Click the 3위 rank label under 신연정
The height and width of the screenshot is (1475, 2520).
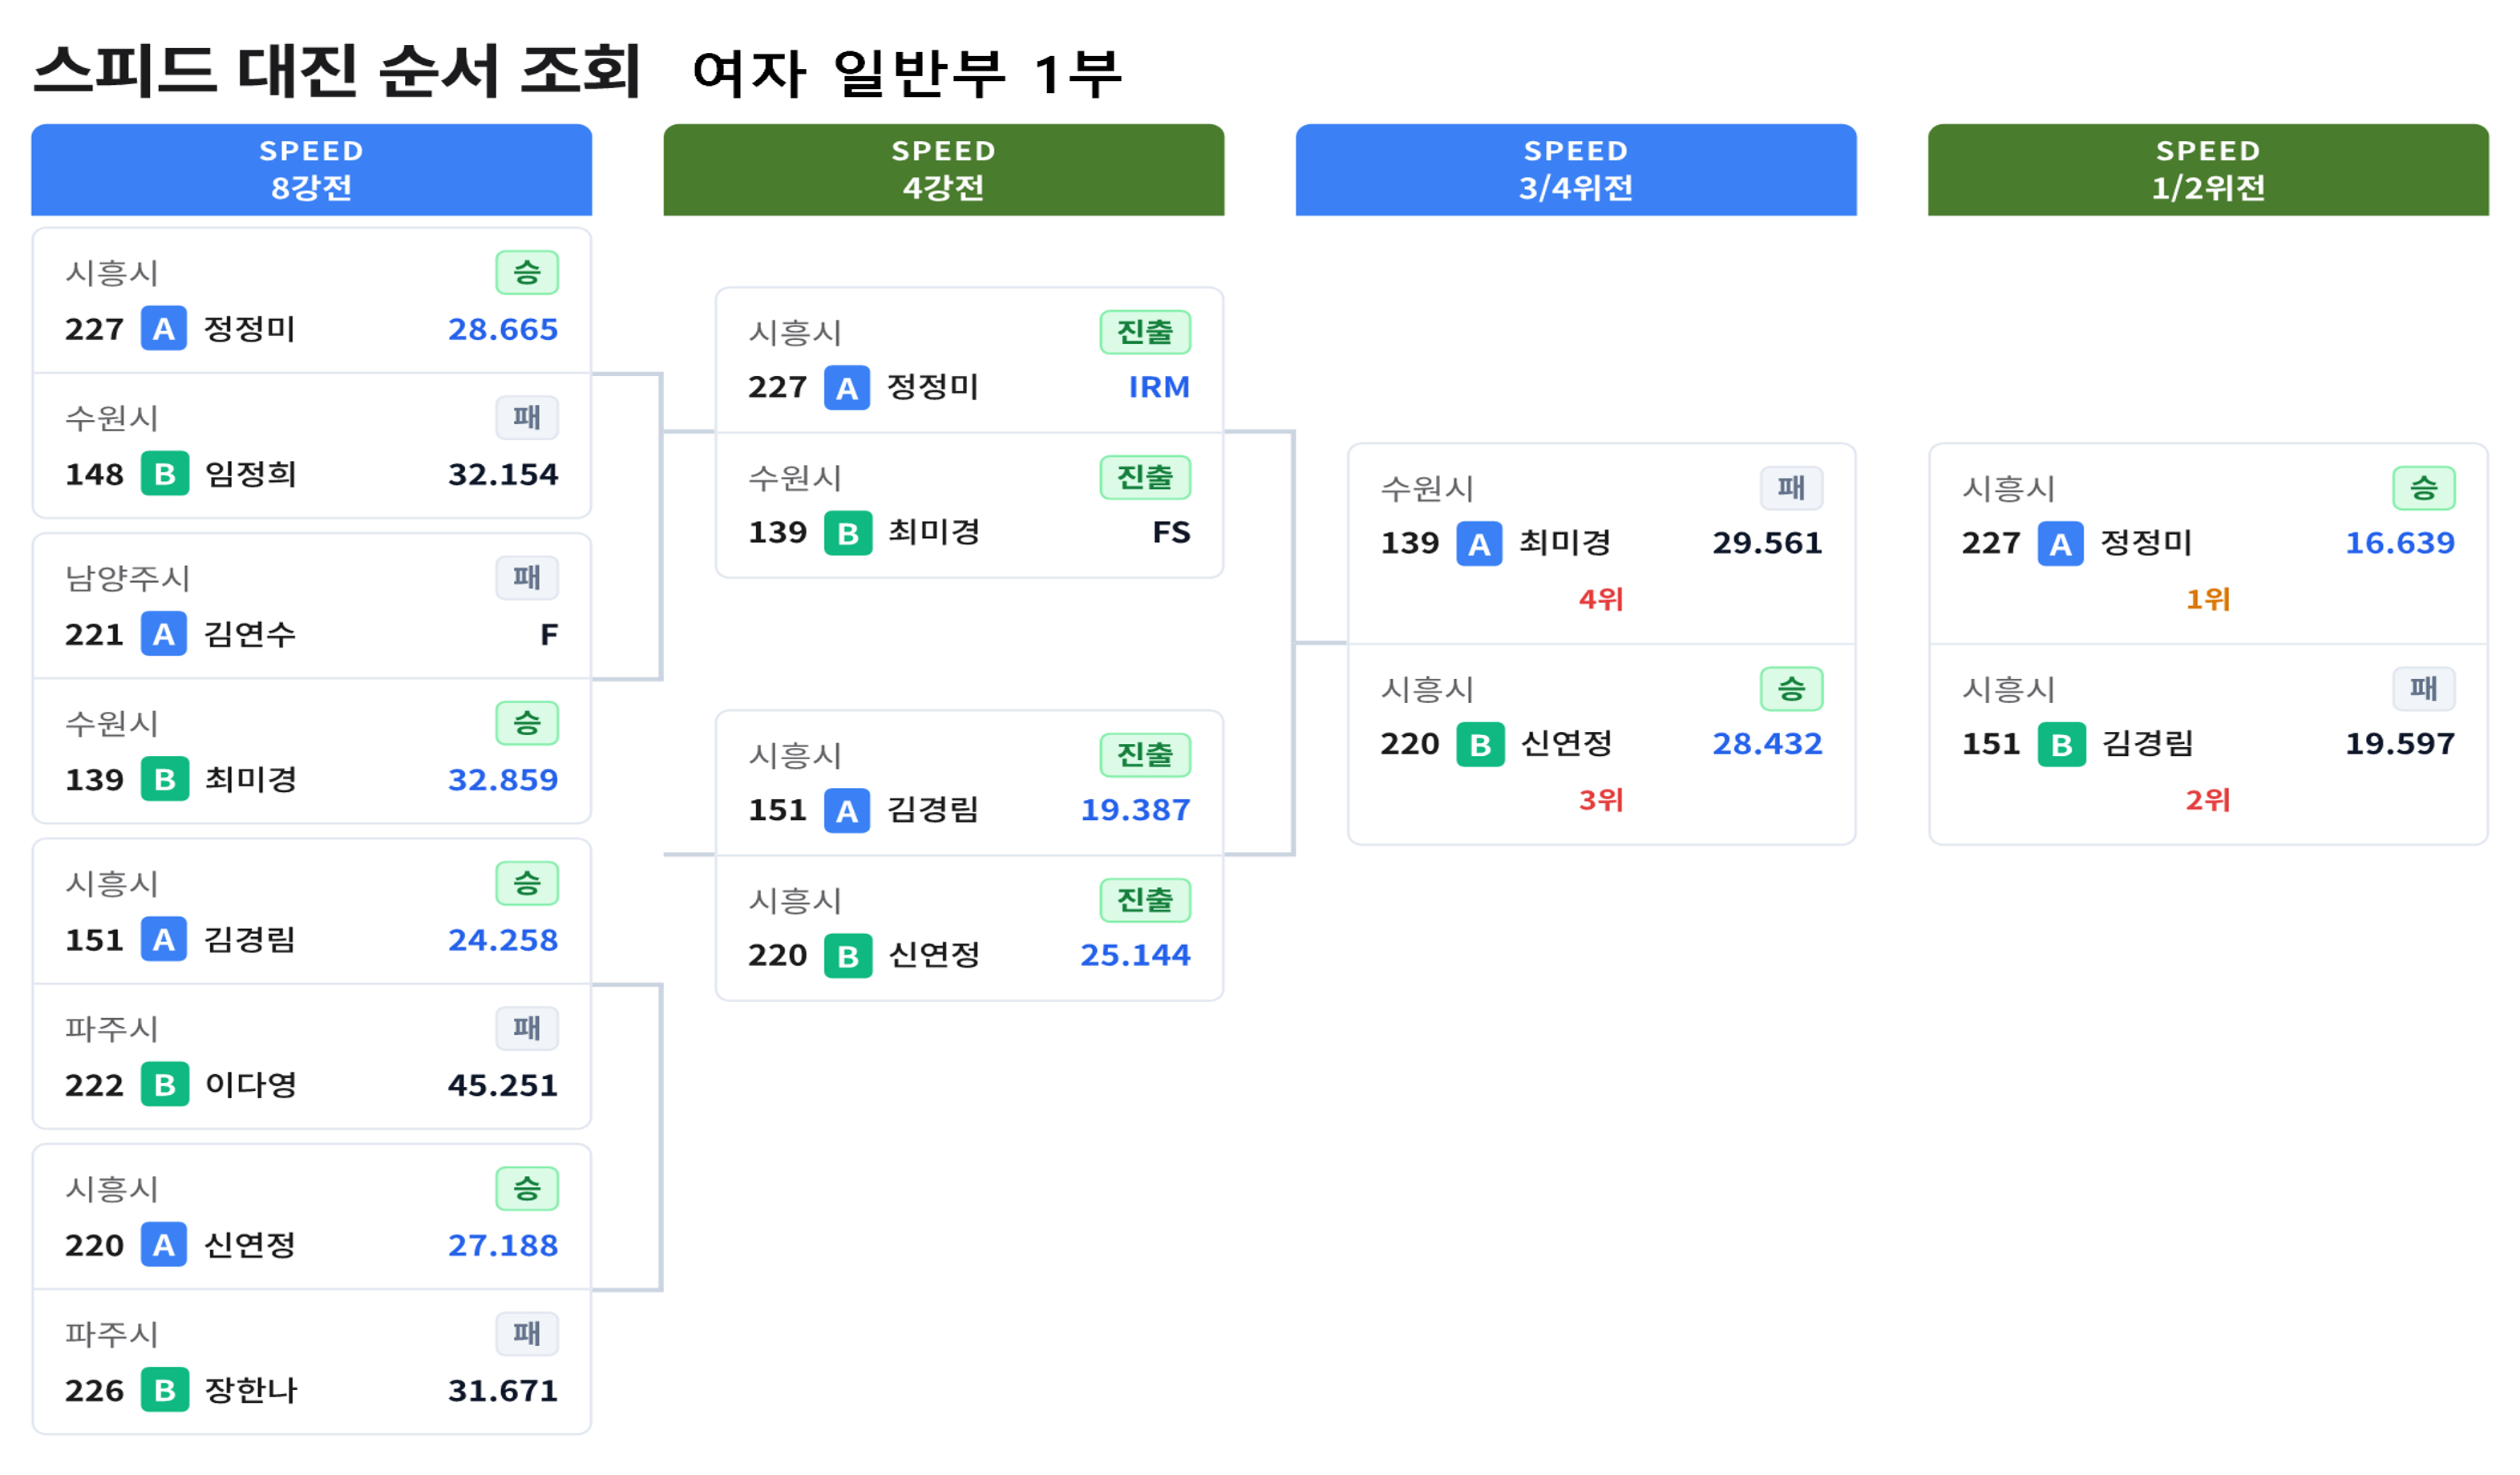(x=1600, y=800)
